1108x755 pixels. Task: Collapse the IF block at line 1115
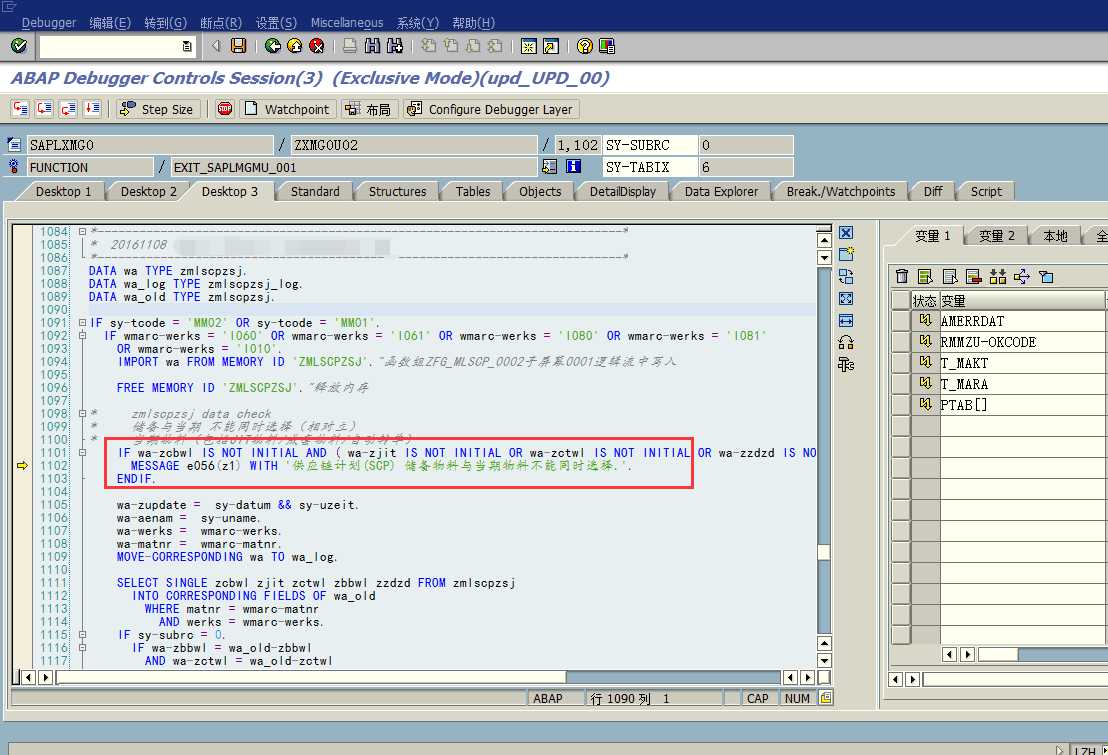coord(83,635)
